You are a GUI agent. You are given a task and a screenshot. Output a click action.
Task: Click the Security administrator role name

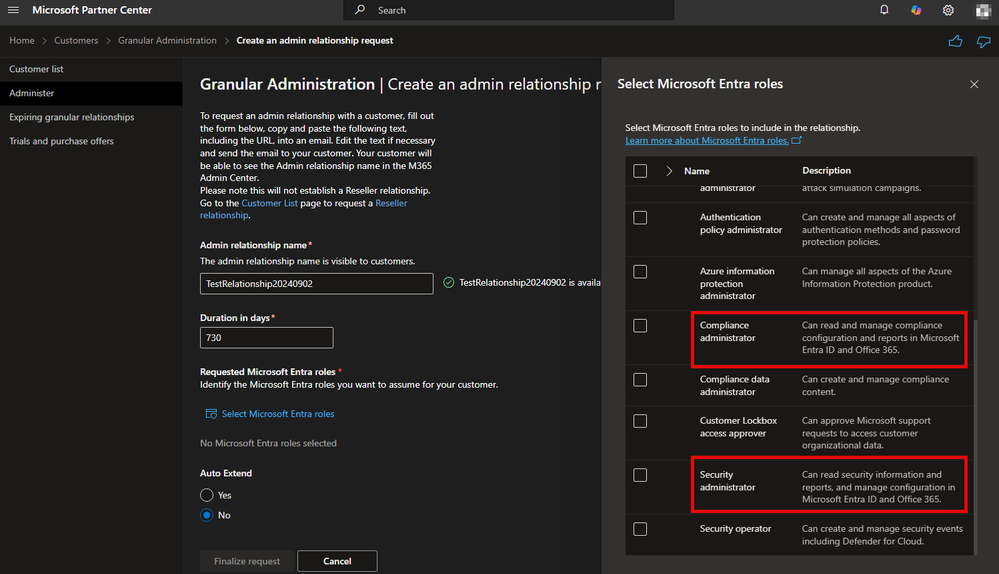pos(727,481)
